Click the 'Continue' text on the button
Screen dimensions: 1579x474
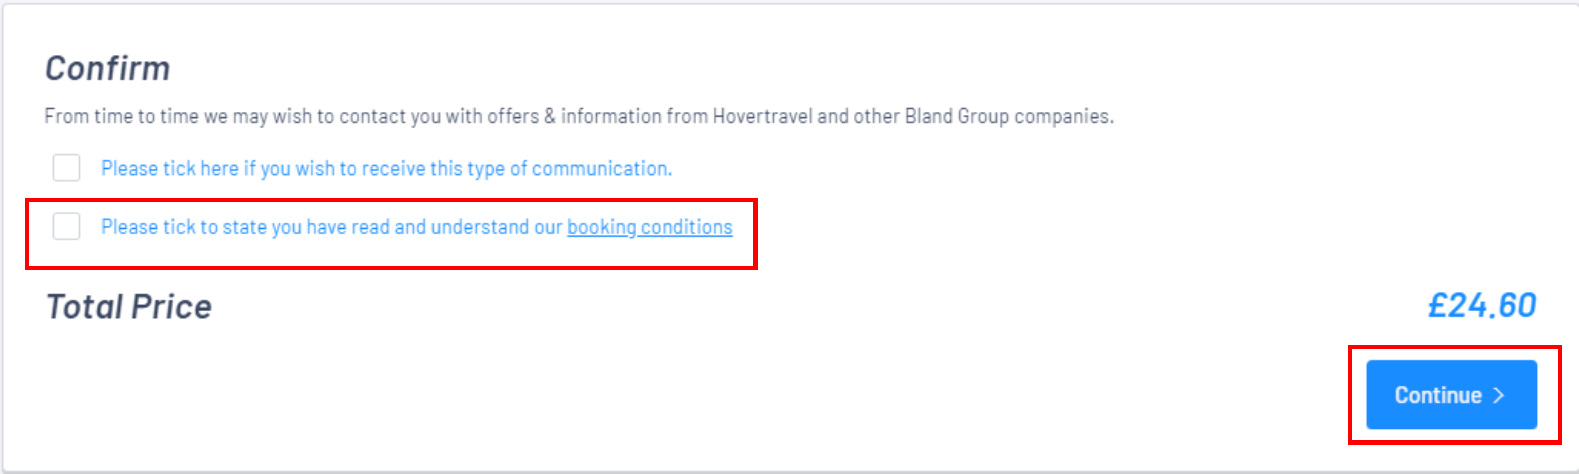coord(1438,395)
